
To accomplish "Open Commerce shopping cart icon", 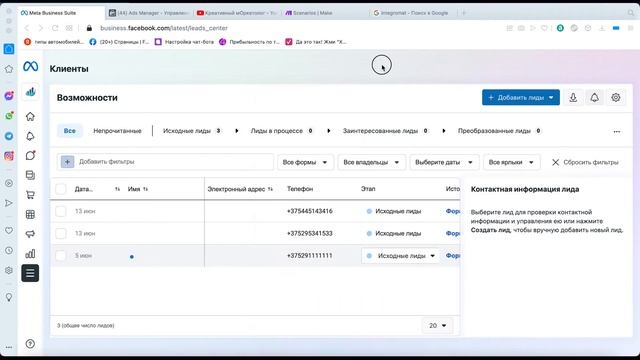I will click(30, 195).
